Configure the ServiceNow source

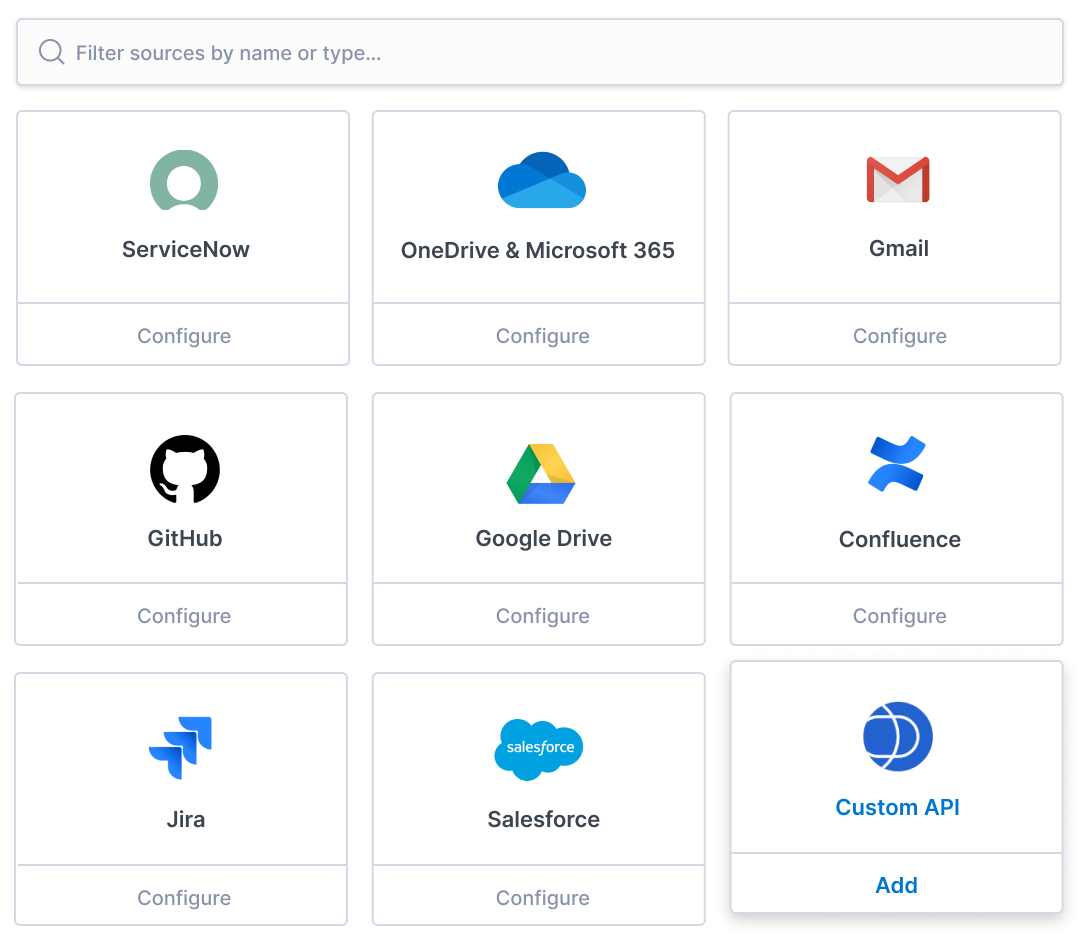183,335
